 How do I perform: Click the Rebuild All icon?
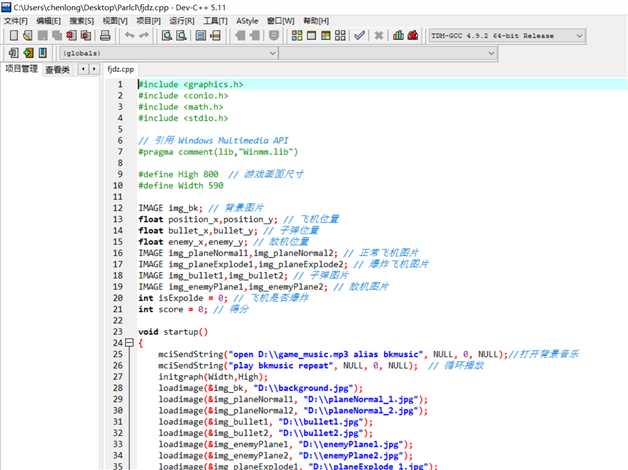point(340,36)
